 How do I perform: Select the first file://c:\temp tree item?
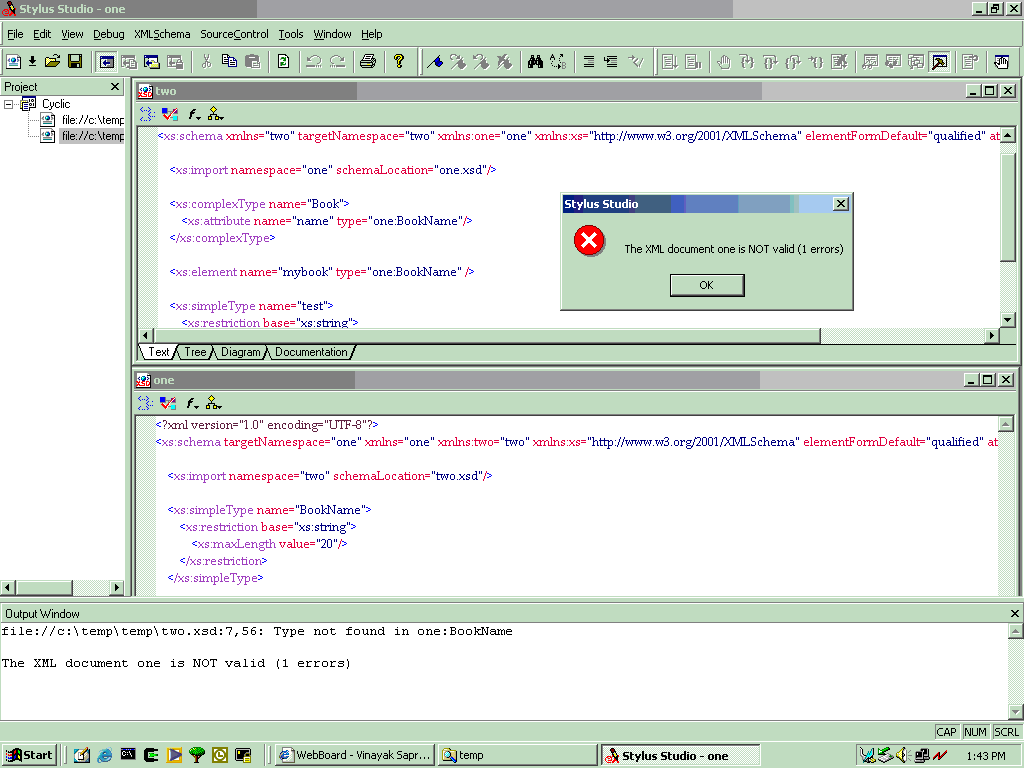pyautogui.click(x=92, y=120)
